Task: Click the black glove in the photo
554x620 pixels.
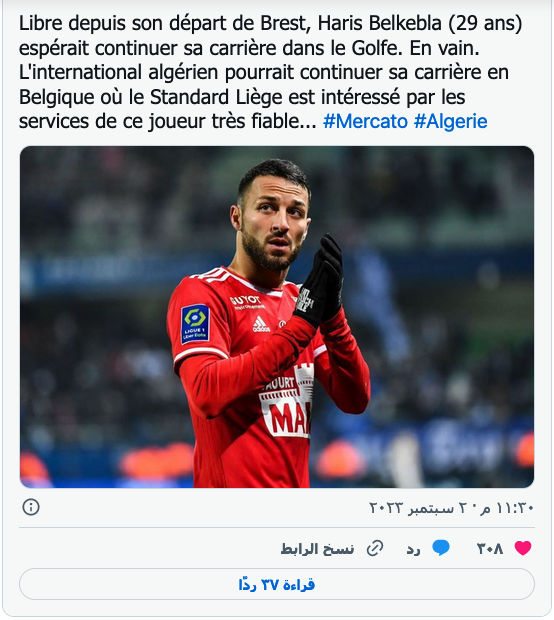Action: click(x=320, y=282)
